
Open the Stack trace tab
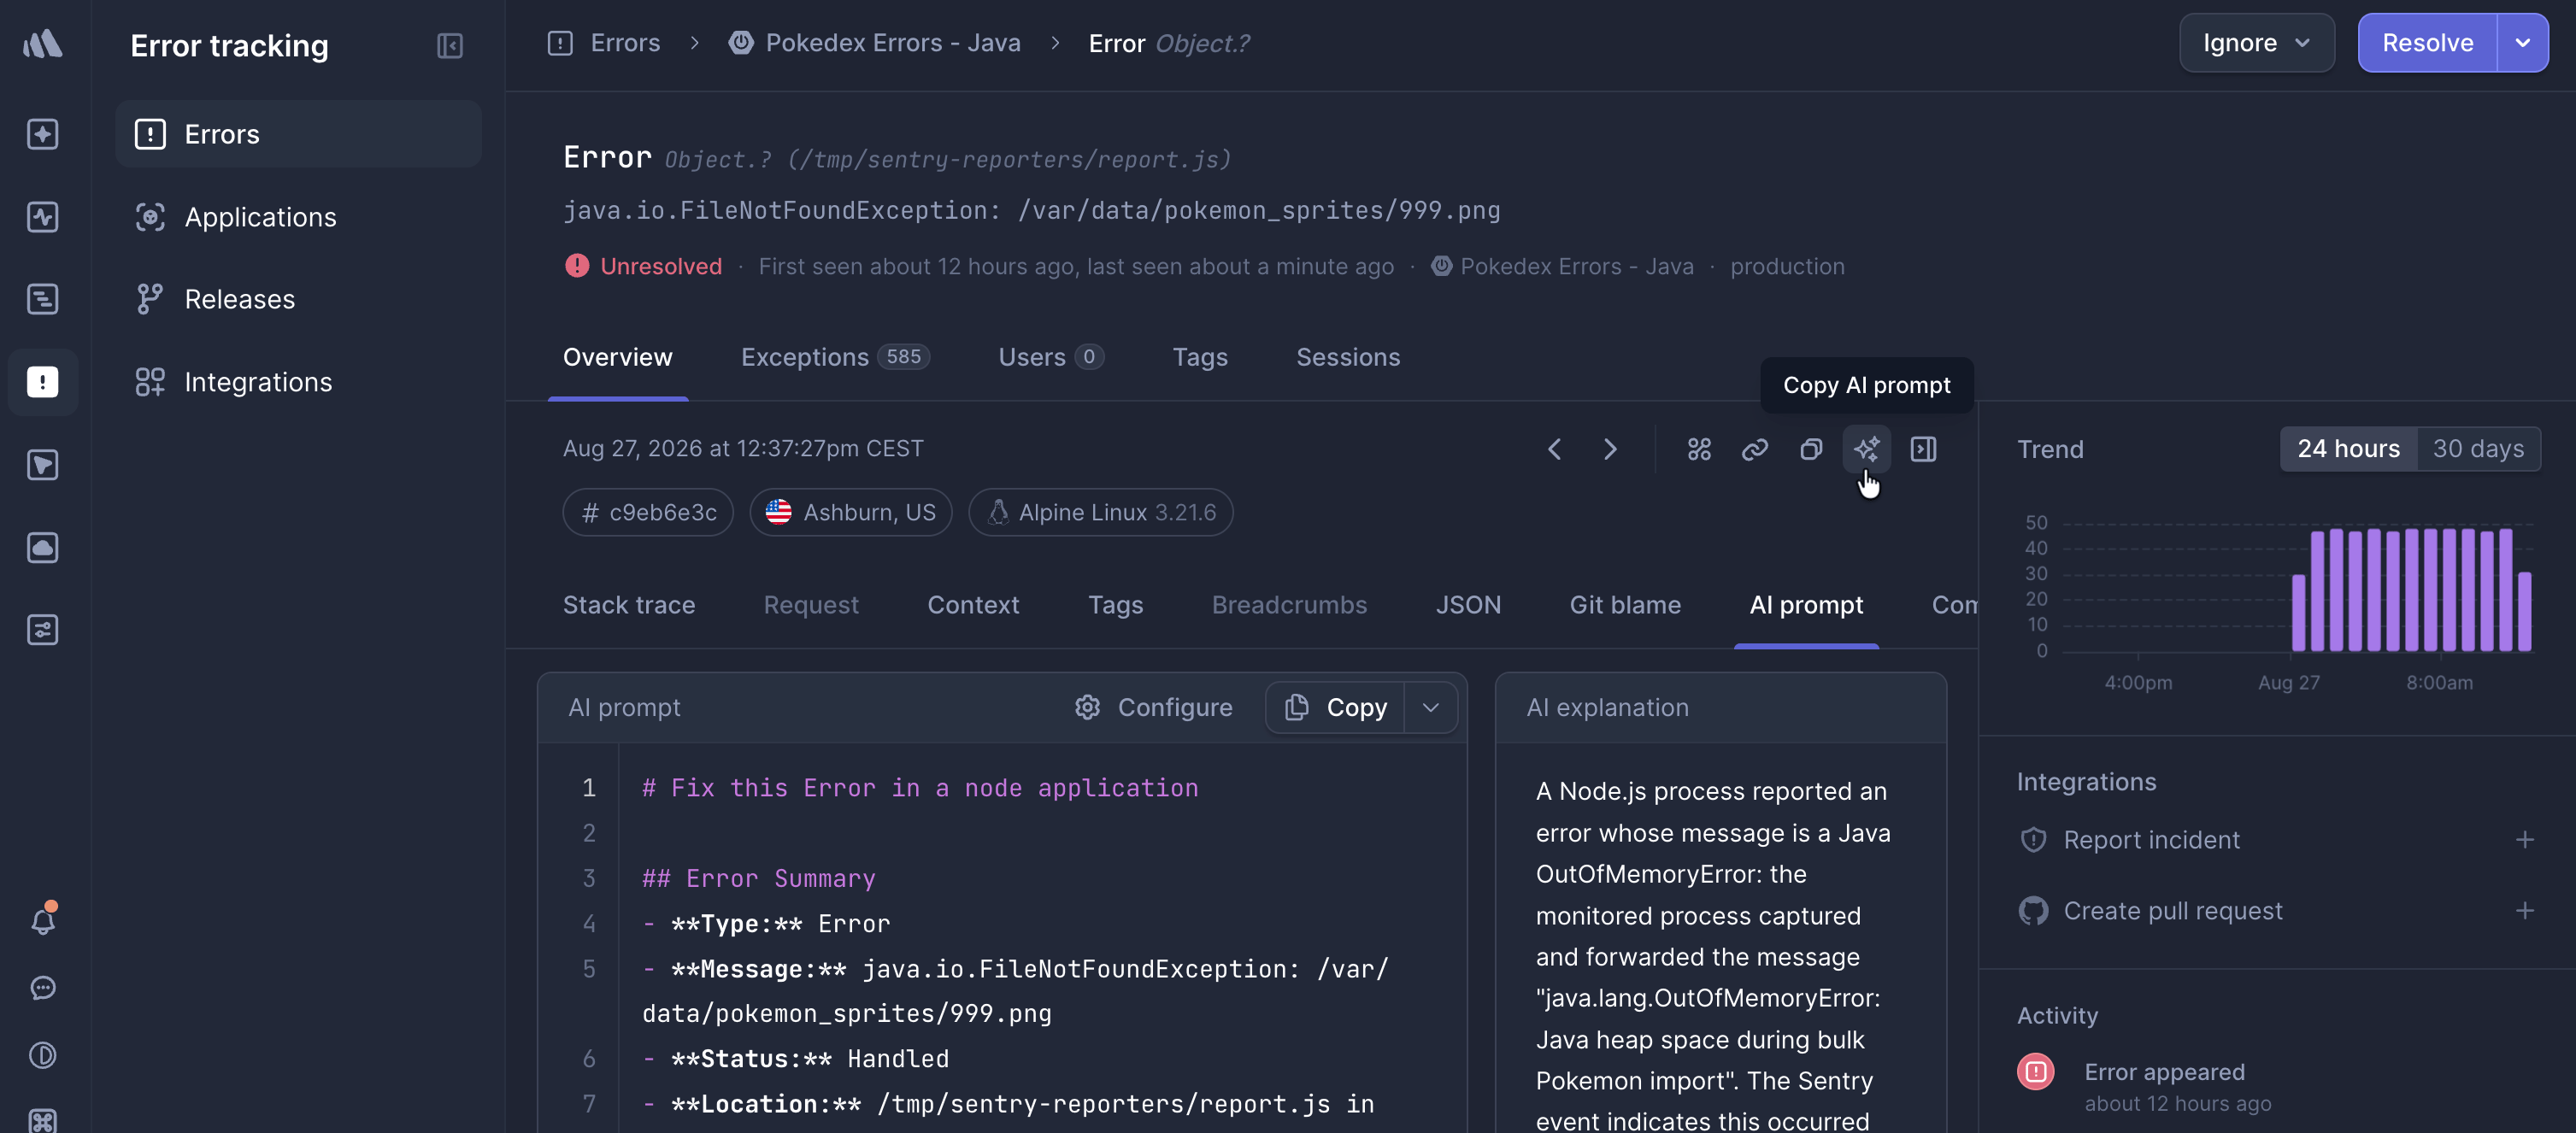point(628,605)
